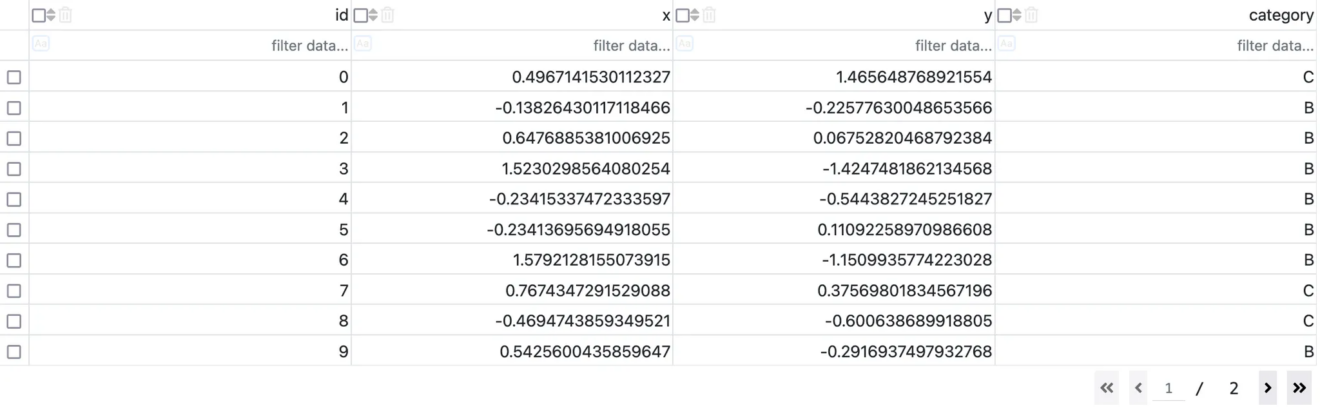Click the trash icon in the category column

coord(1031,15)
